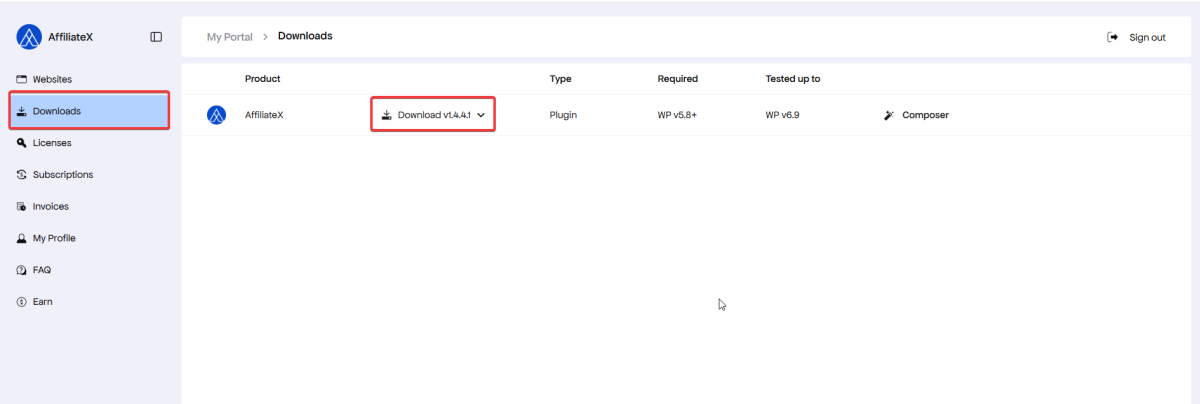Viewport: 1200px width, 404px height.
Task: Click the FAQ question icon
Action: 22,270
